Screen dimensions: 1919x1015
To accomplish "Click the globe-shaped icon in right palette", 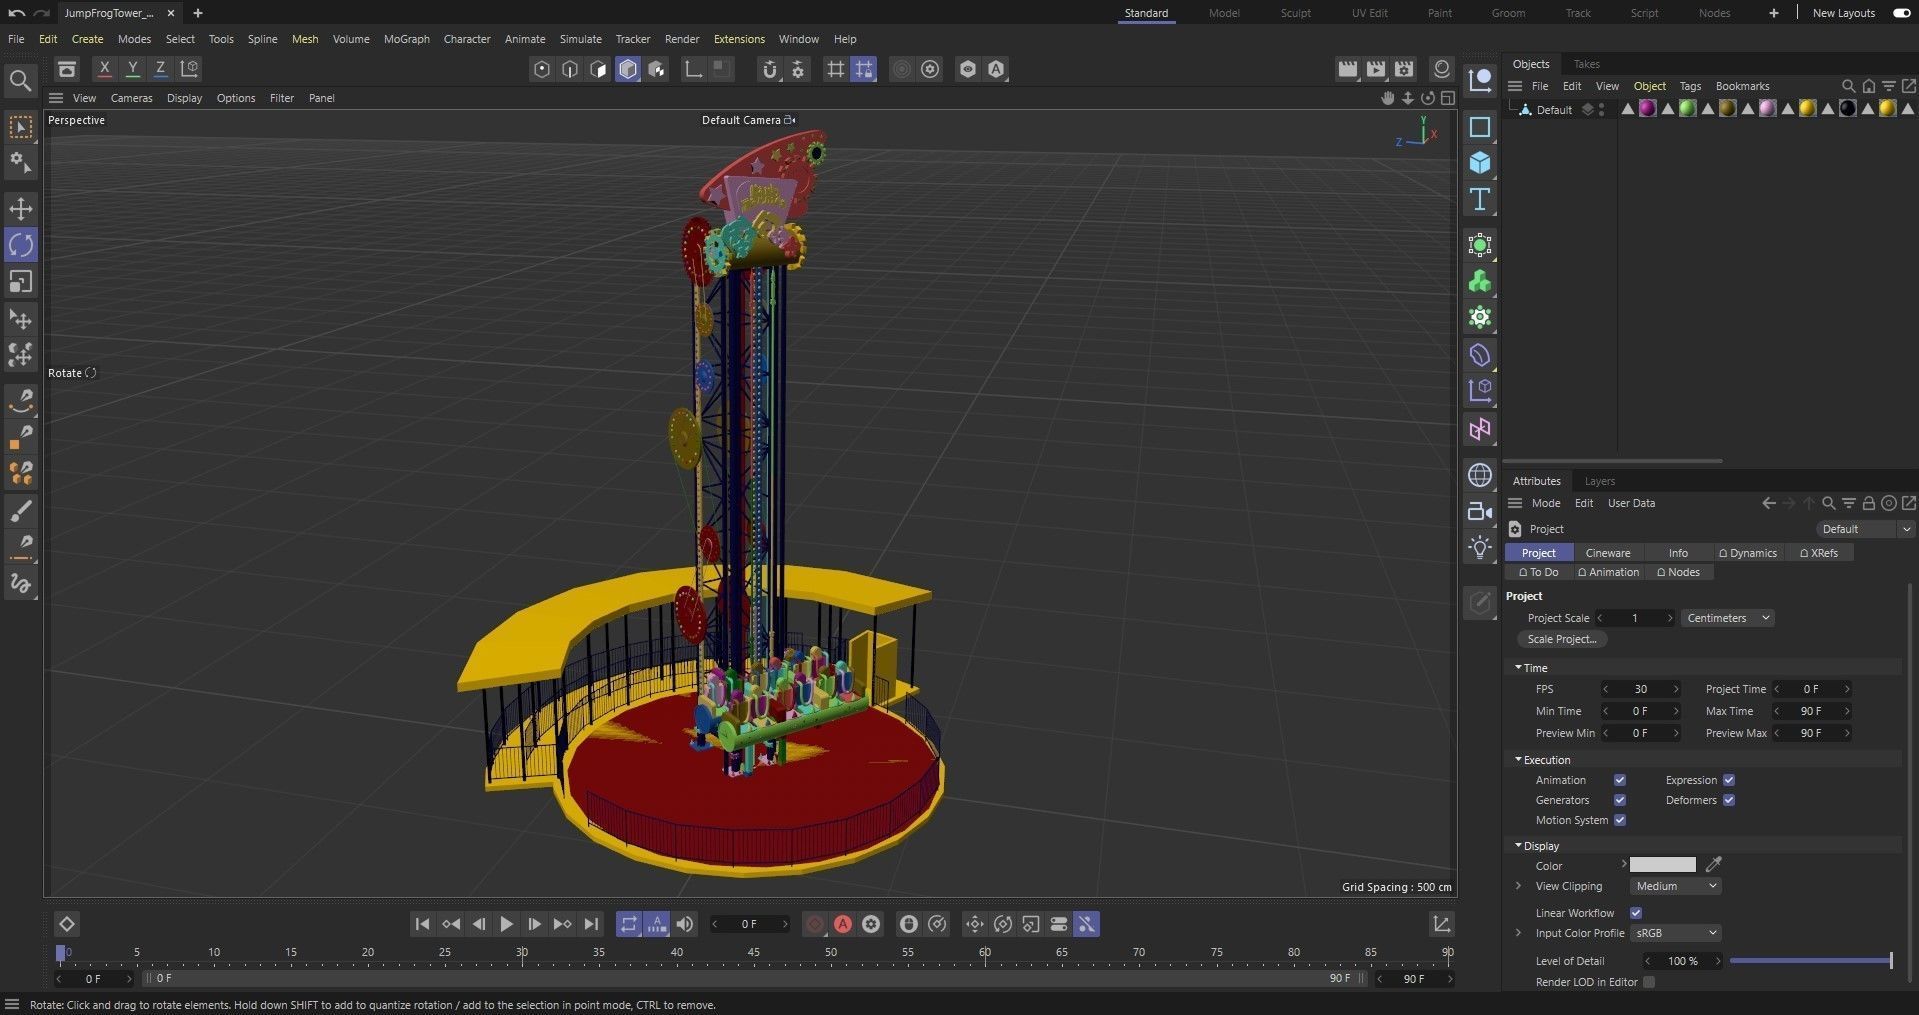I will [1480, 475].
